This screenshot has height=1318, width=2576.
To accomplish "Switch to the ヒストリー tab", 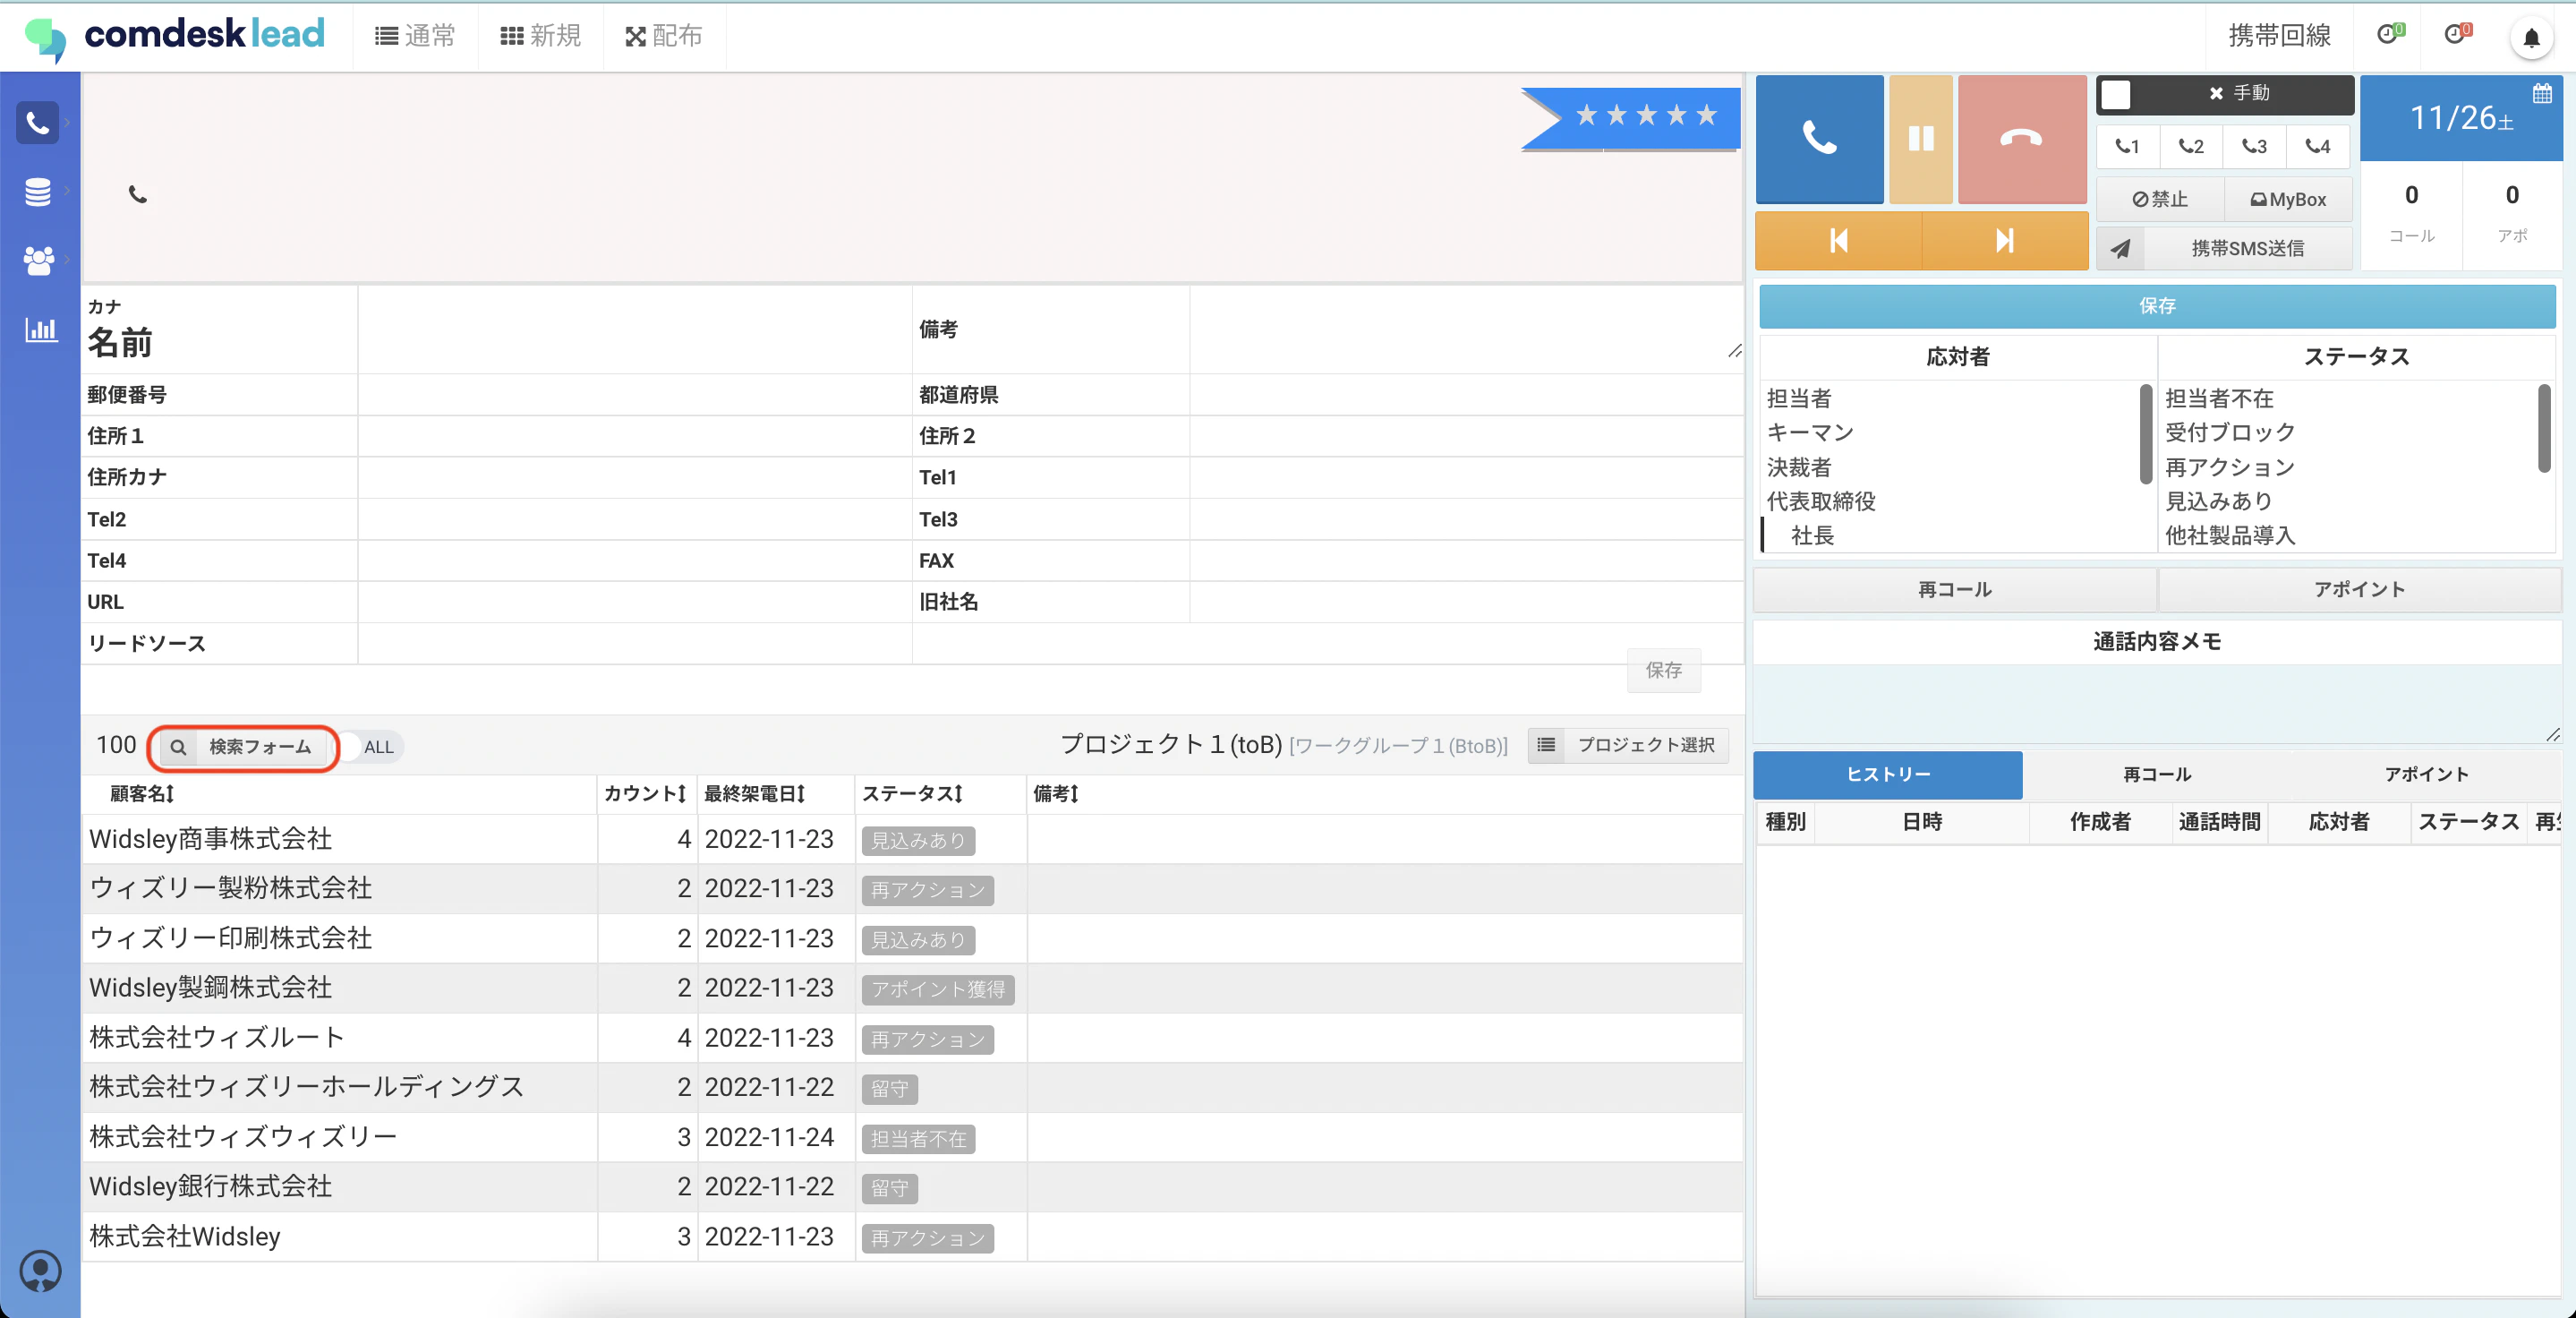I will point(1888,775).
